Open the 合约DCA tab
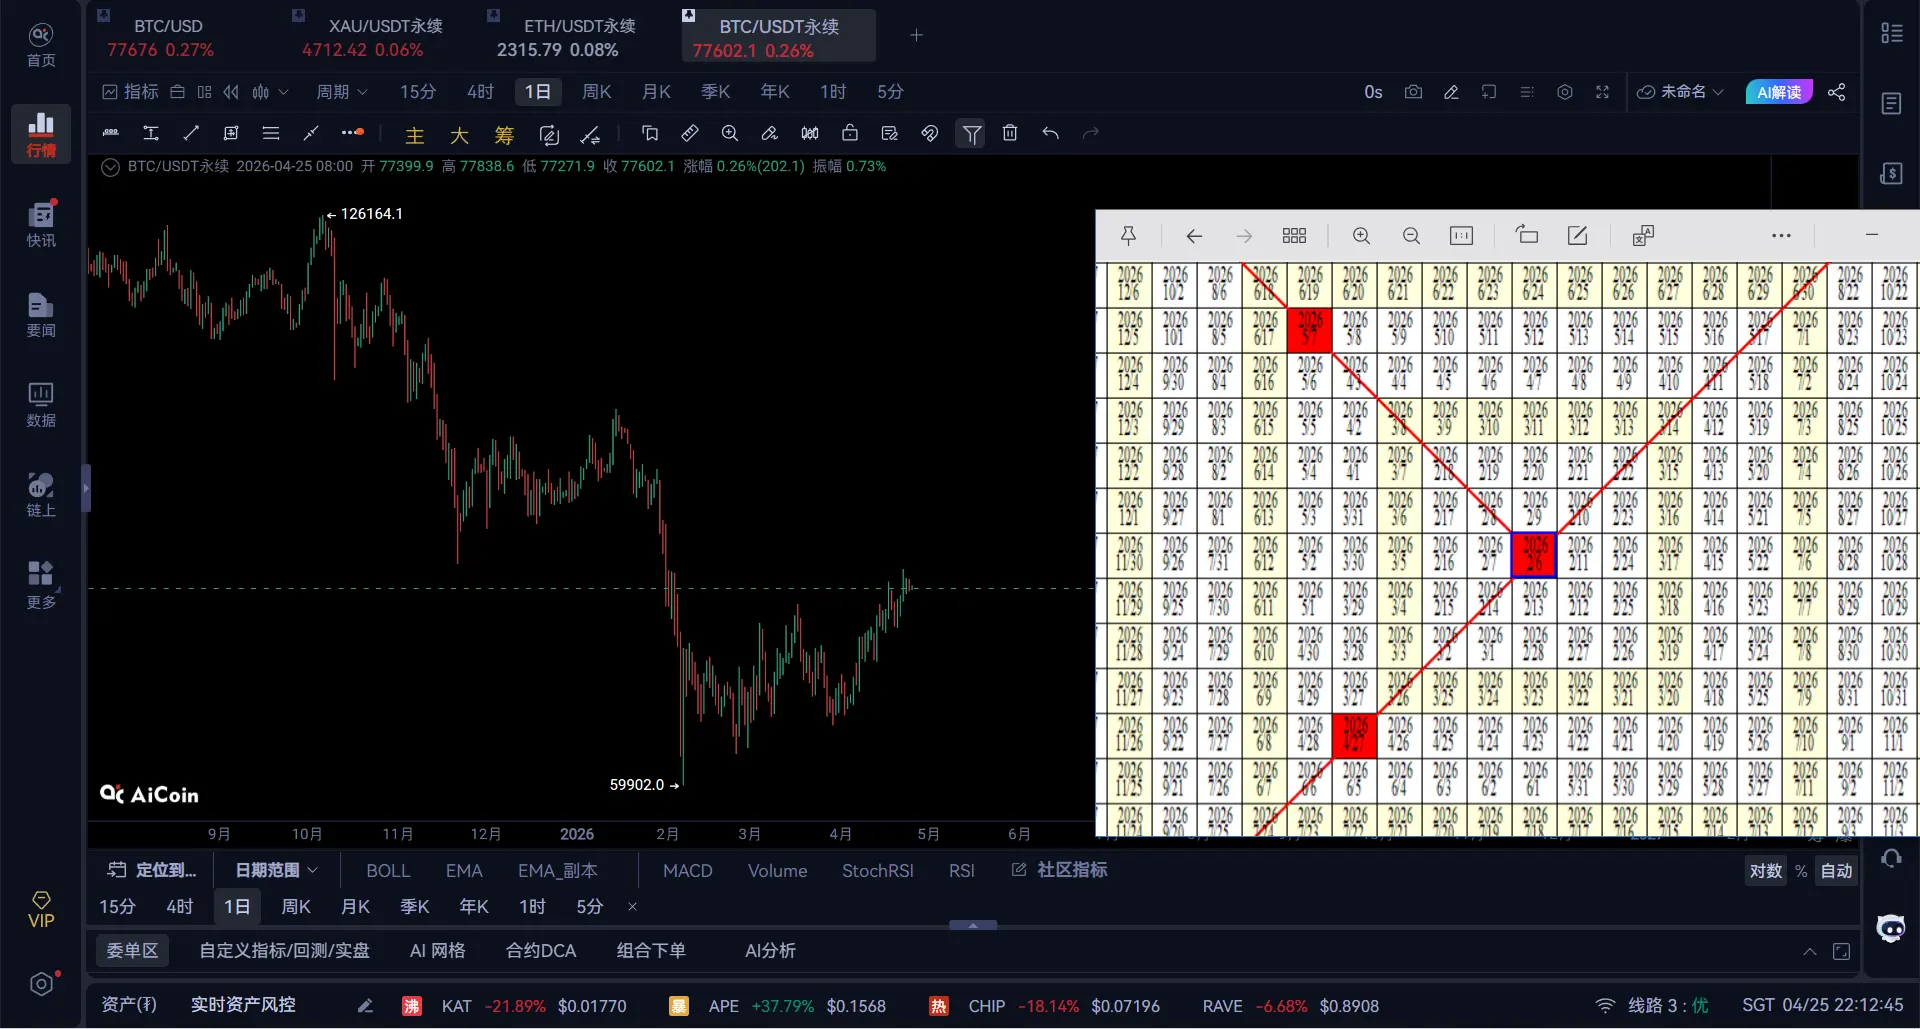This screenshot has width=1920, height=1029. click(541, 950)
